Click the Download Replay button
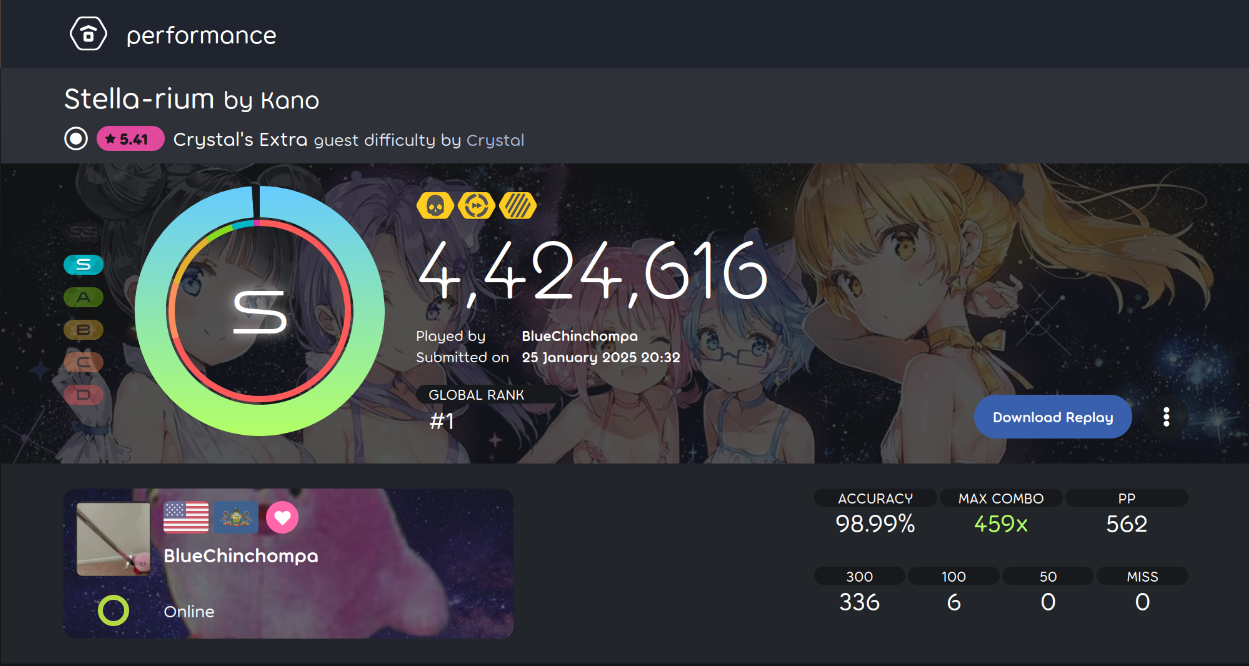This screenshot has height=666, width=1249. coord(1053,417)
